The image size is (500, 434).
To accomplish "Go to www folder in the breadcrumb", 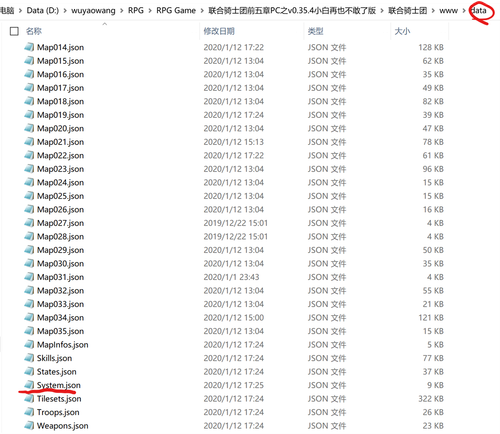I will (x=449, y=11).
